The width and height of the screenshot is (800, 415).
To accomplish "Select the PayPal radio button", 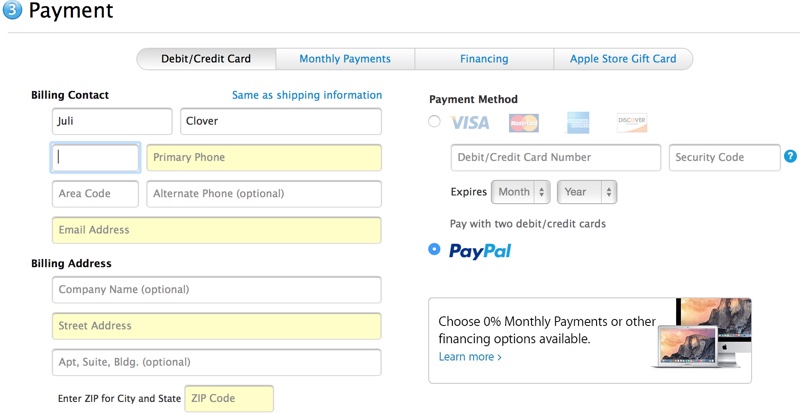I will [434, 249].
